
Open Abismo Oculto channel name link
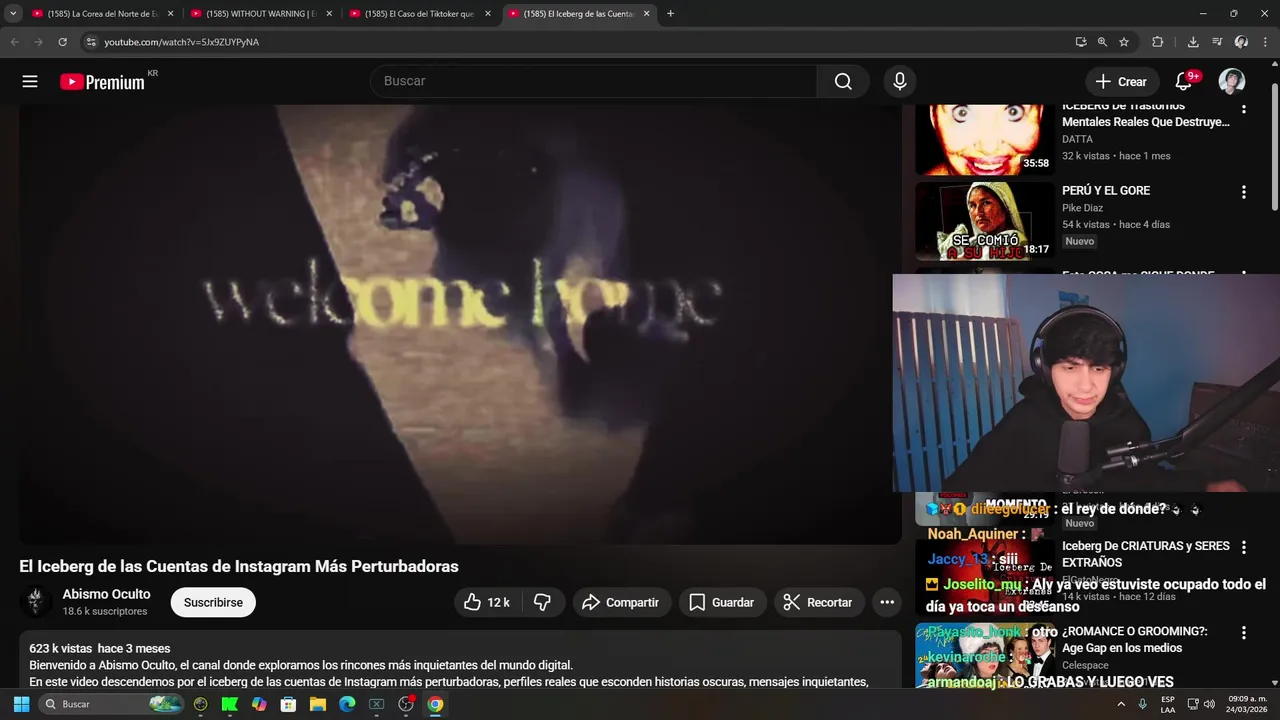[107, 594]
